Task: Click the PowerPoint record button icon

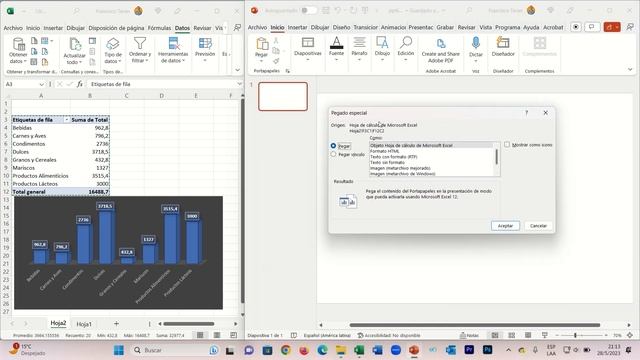Action: pos(576,27)
